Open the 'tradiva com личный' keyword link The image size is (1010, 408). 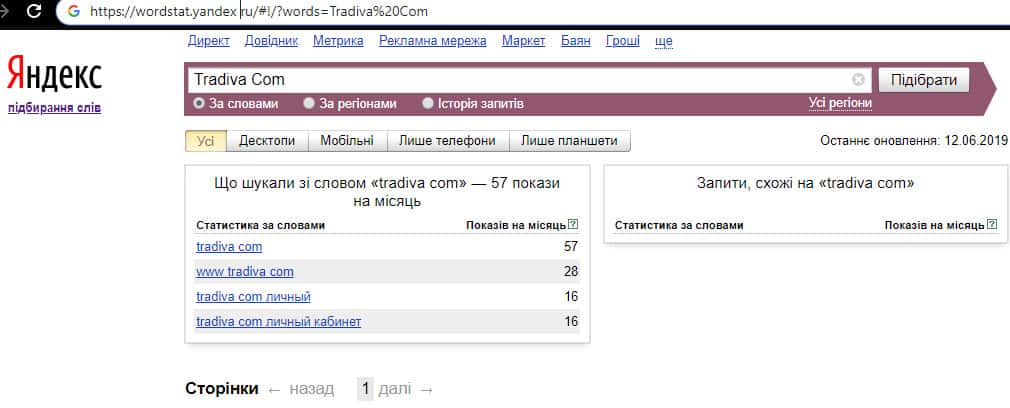tap(254, 297)
